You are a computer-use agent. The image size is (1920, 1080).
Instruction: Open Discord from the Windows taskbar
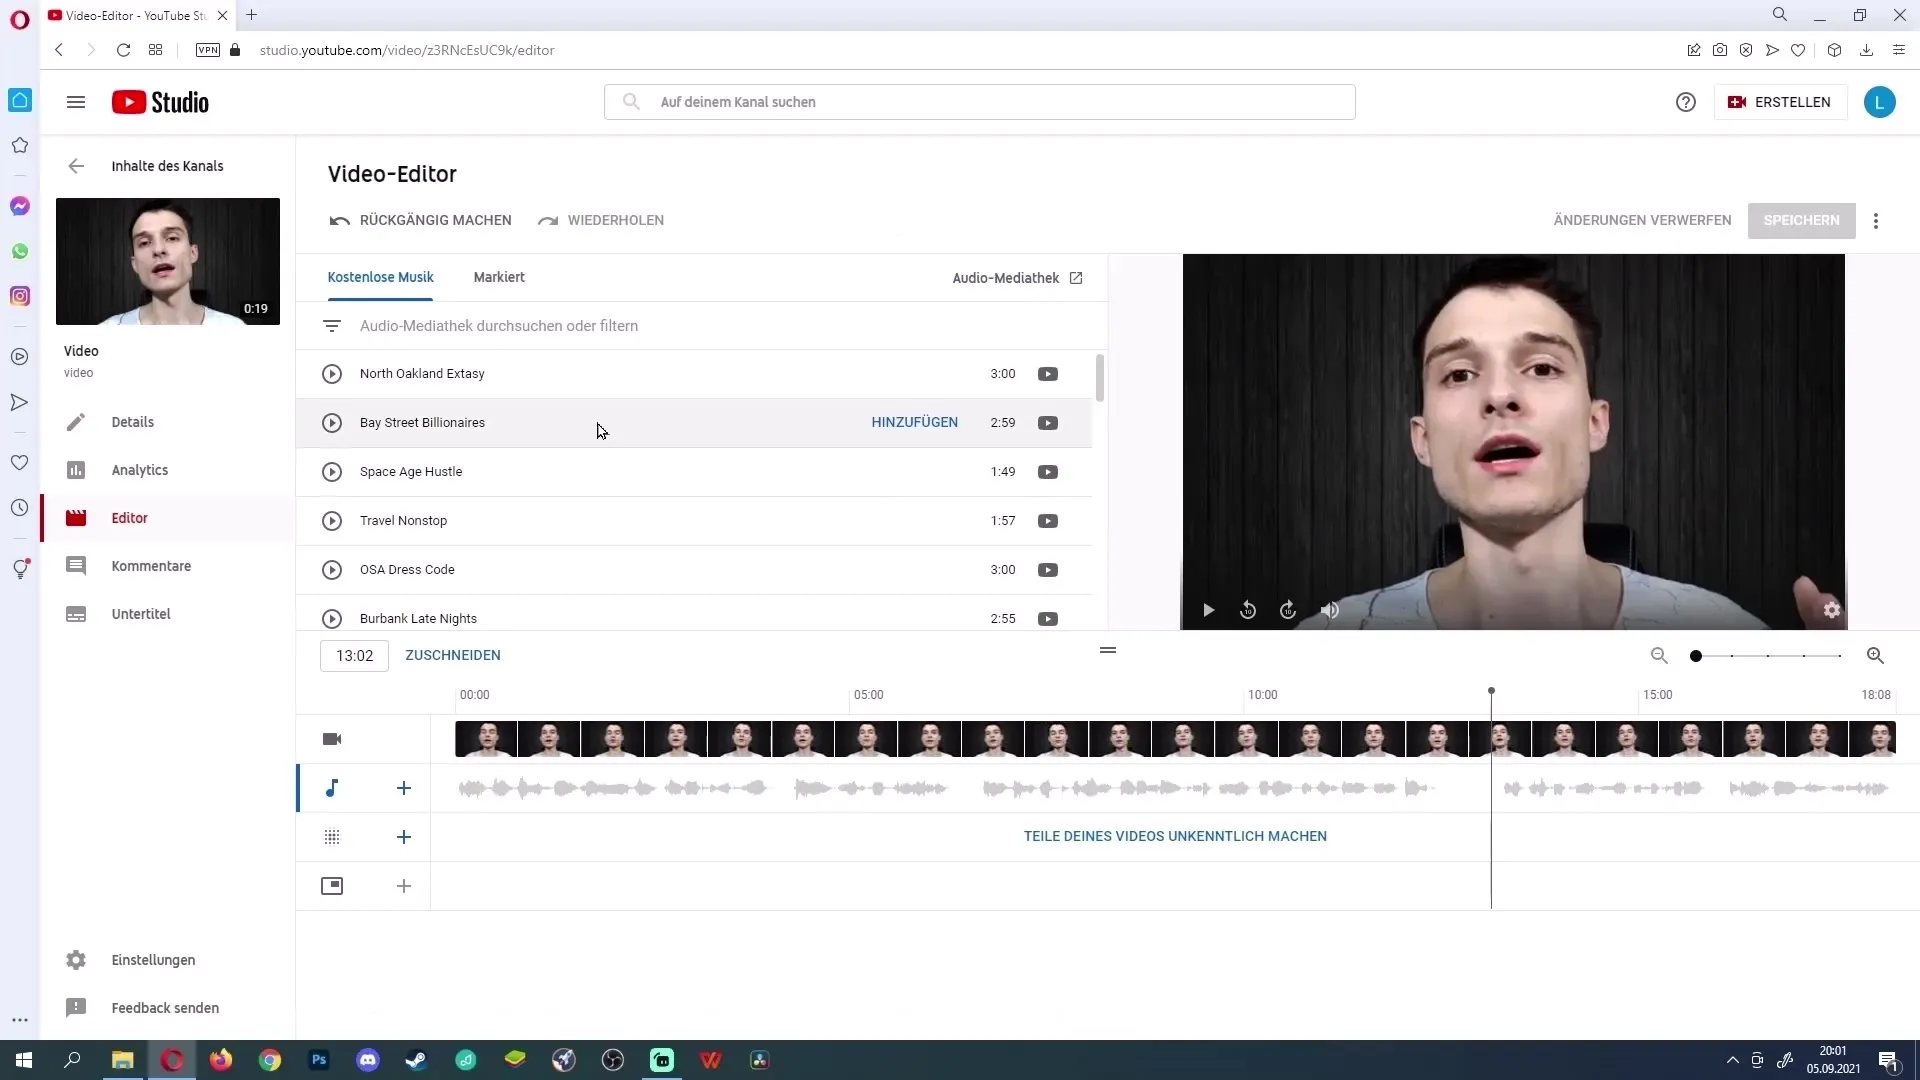tap(368, 1060)
